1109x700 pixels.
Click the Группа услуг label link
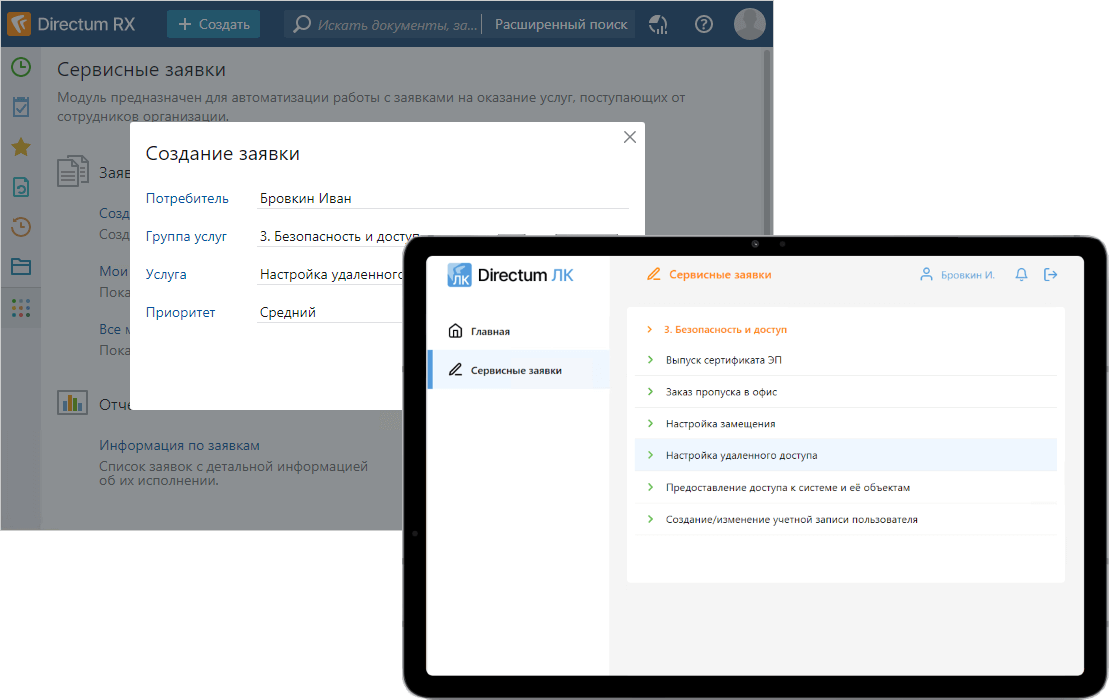click(186, 237)
